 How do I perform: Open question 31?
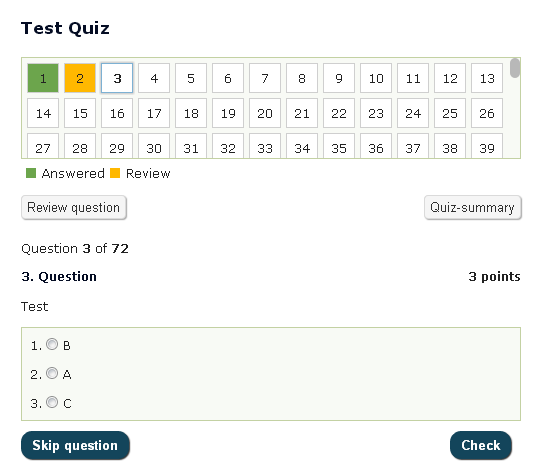191,146
